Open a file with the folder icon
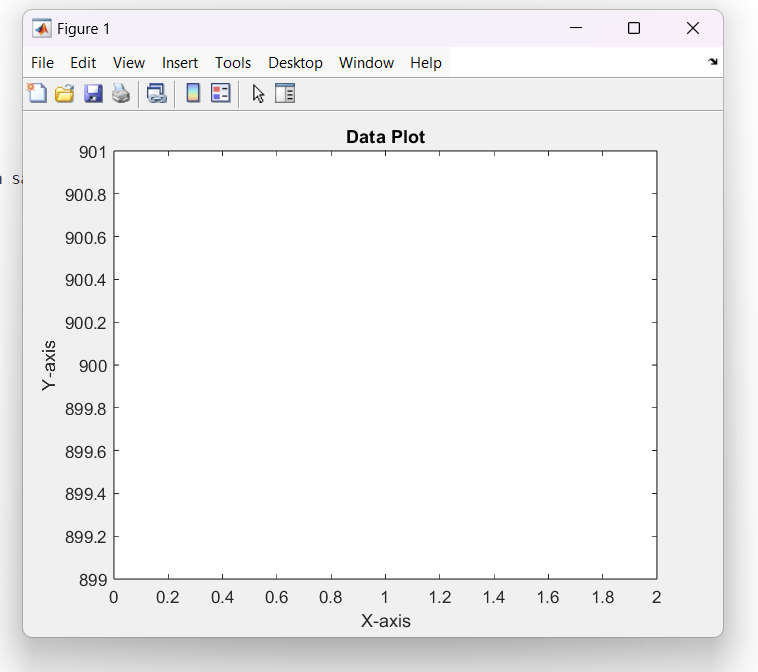The image size is (758, 672). click(64, 93)
